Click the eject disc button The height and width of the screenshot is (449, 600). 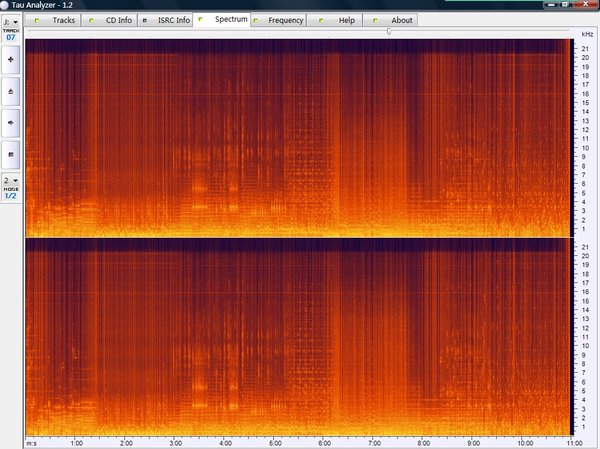[11, 91]
